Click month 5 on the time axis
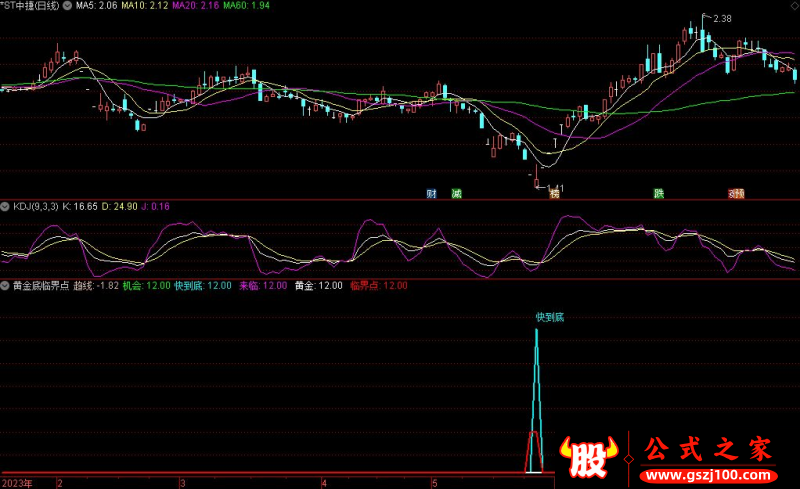This screenshot has width=800, height=489. click(x=435, y=483)
